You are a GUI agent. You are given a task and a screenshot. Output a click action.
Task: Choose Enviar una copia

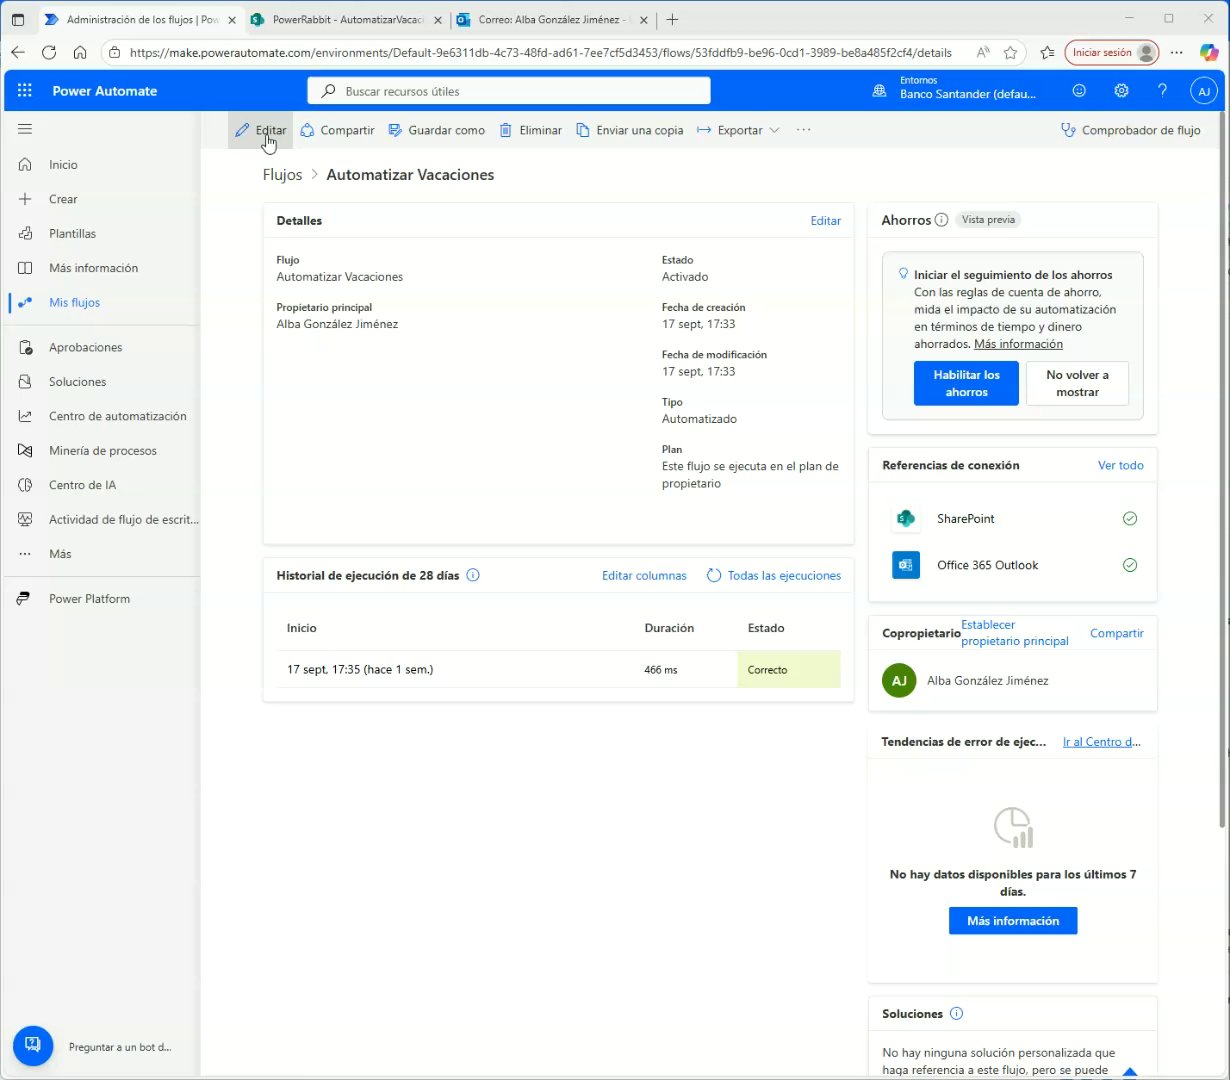[x=630, y=130]
